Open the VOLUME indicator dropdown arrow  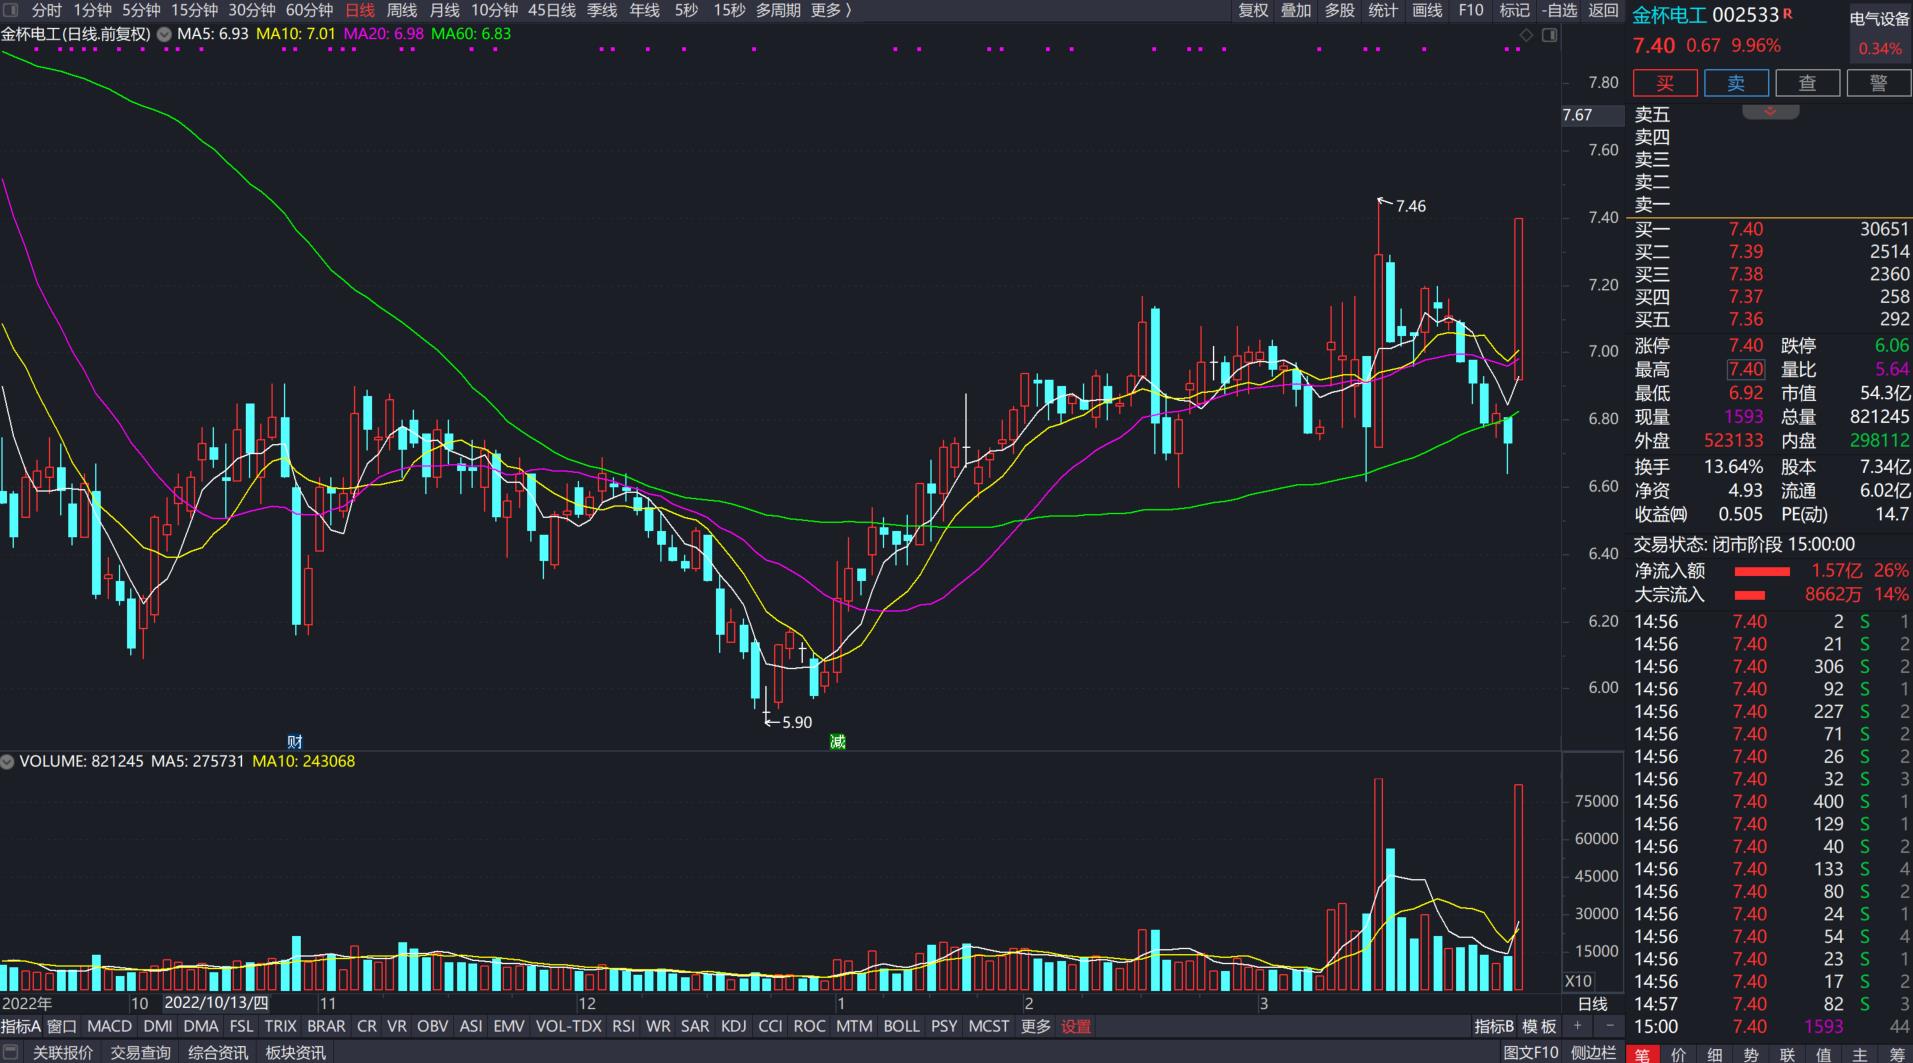[x=8, y=762]
